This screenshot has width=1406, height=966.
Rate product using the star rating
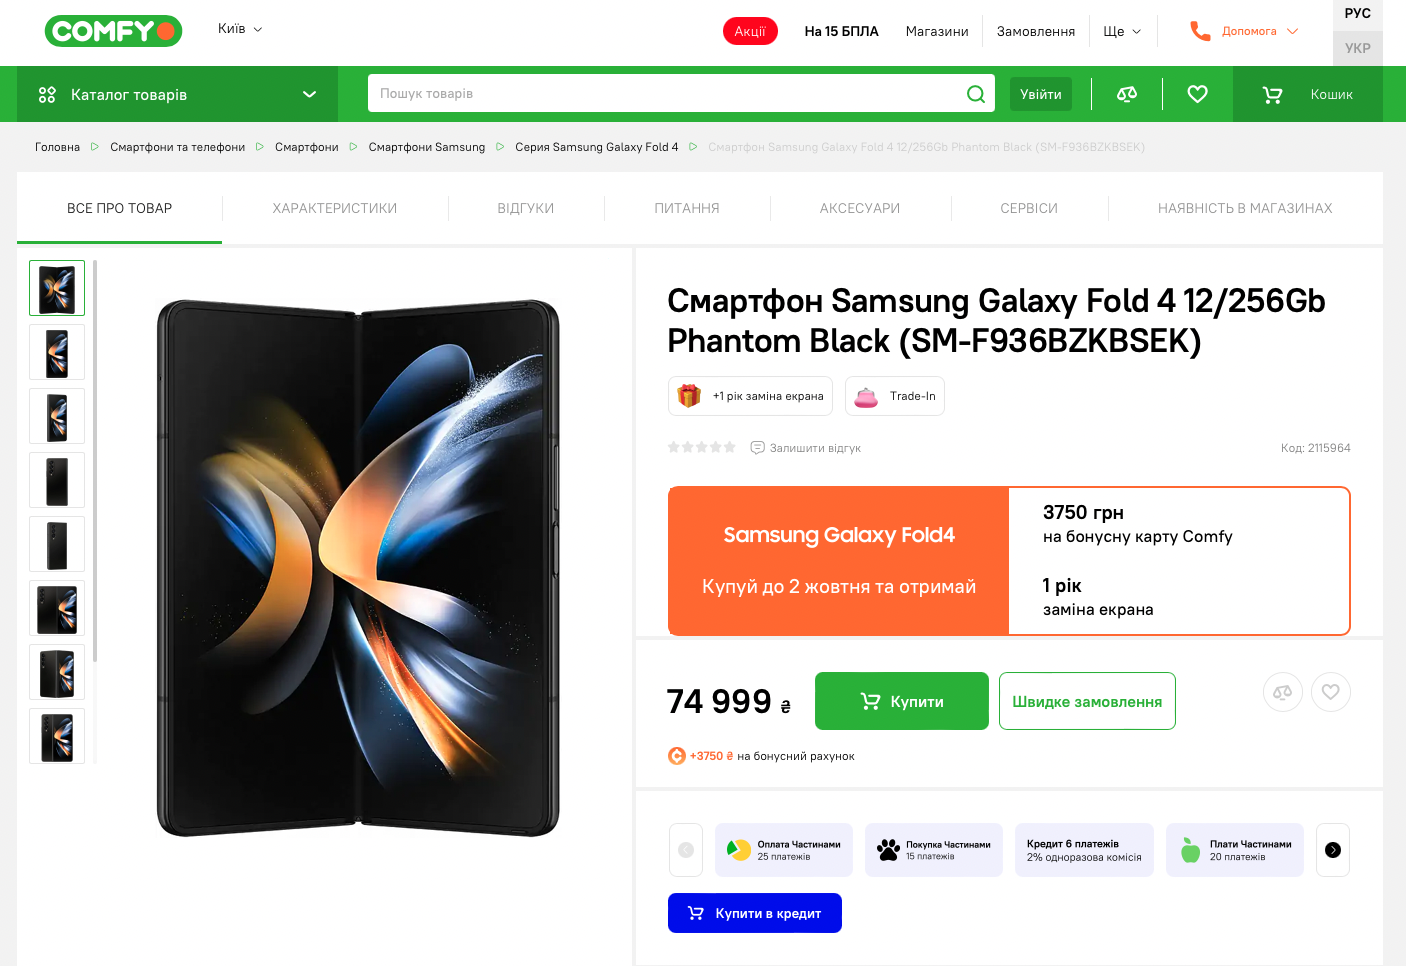click(702, 447)
